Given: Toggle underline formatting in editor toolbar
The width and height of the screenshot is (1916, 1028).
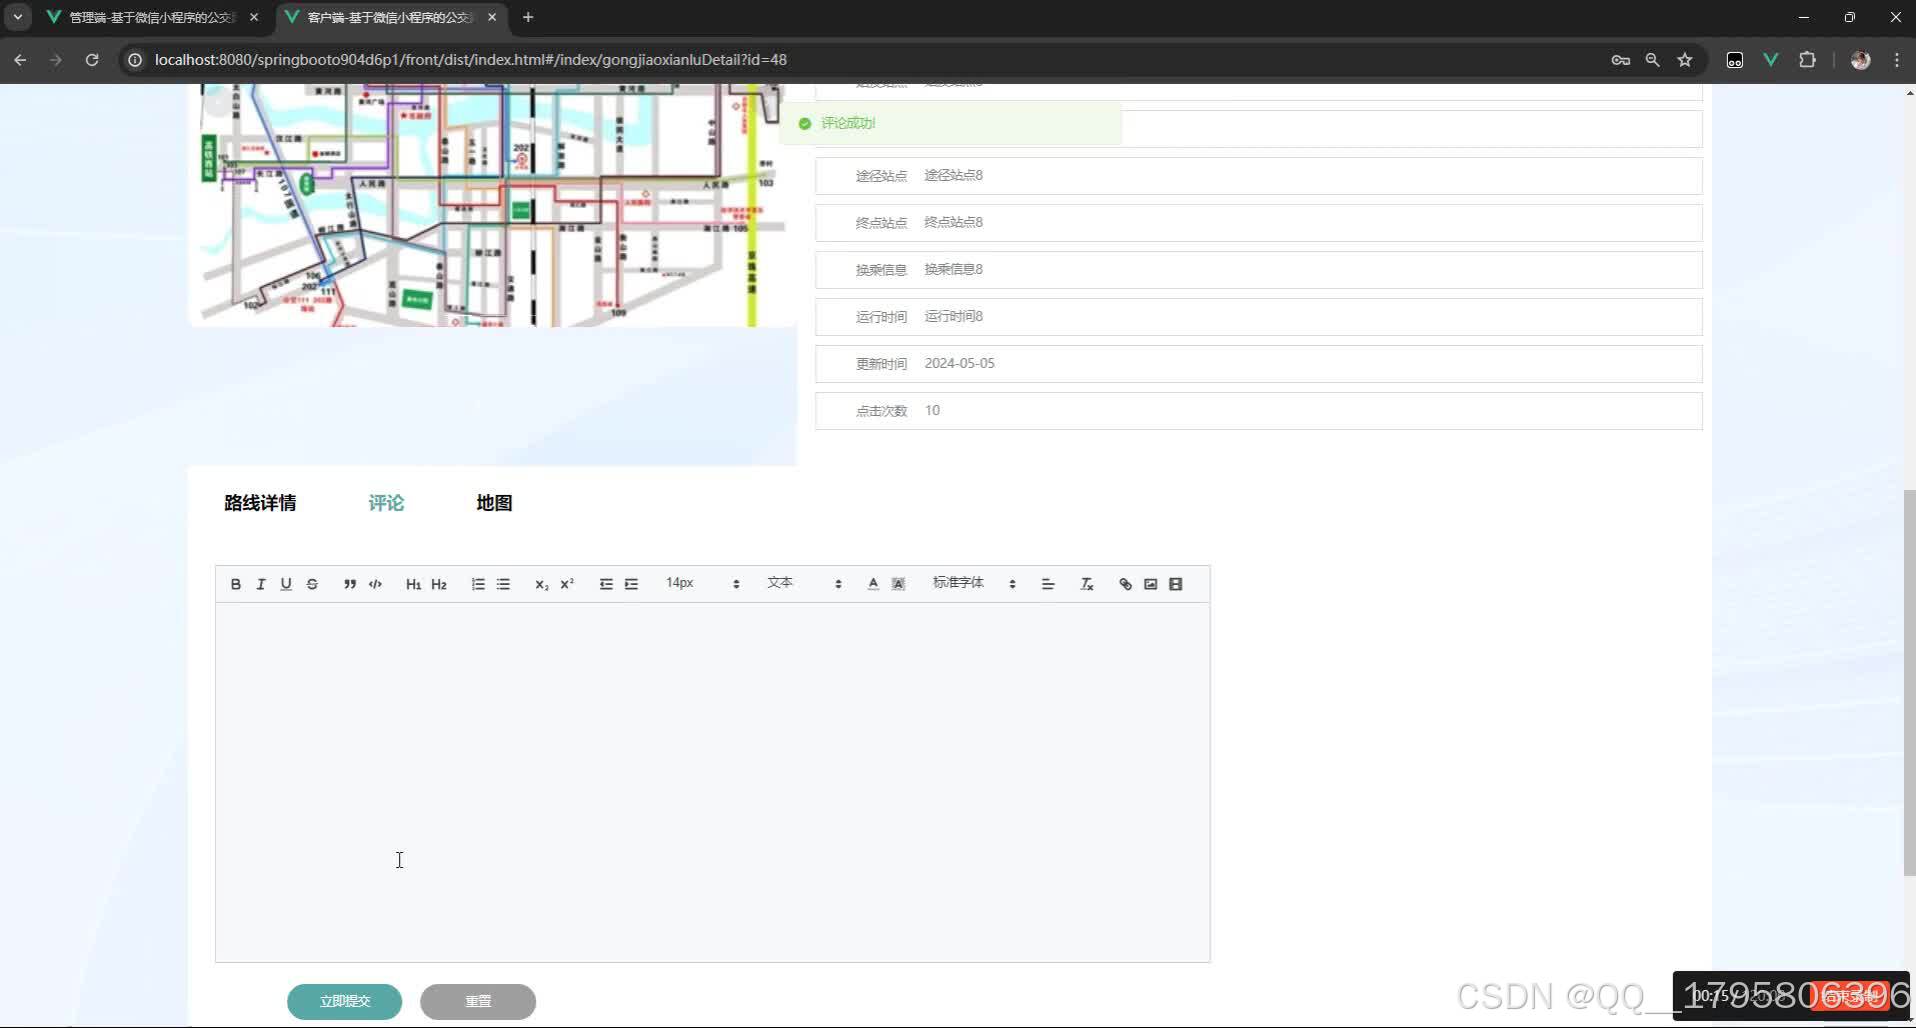Looking at the screenshot, I should pos(286,584).
